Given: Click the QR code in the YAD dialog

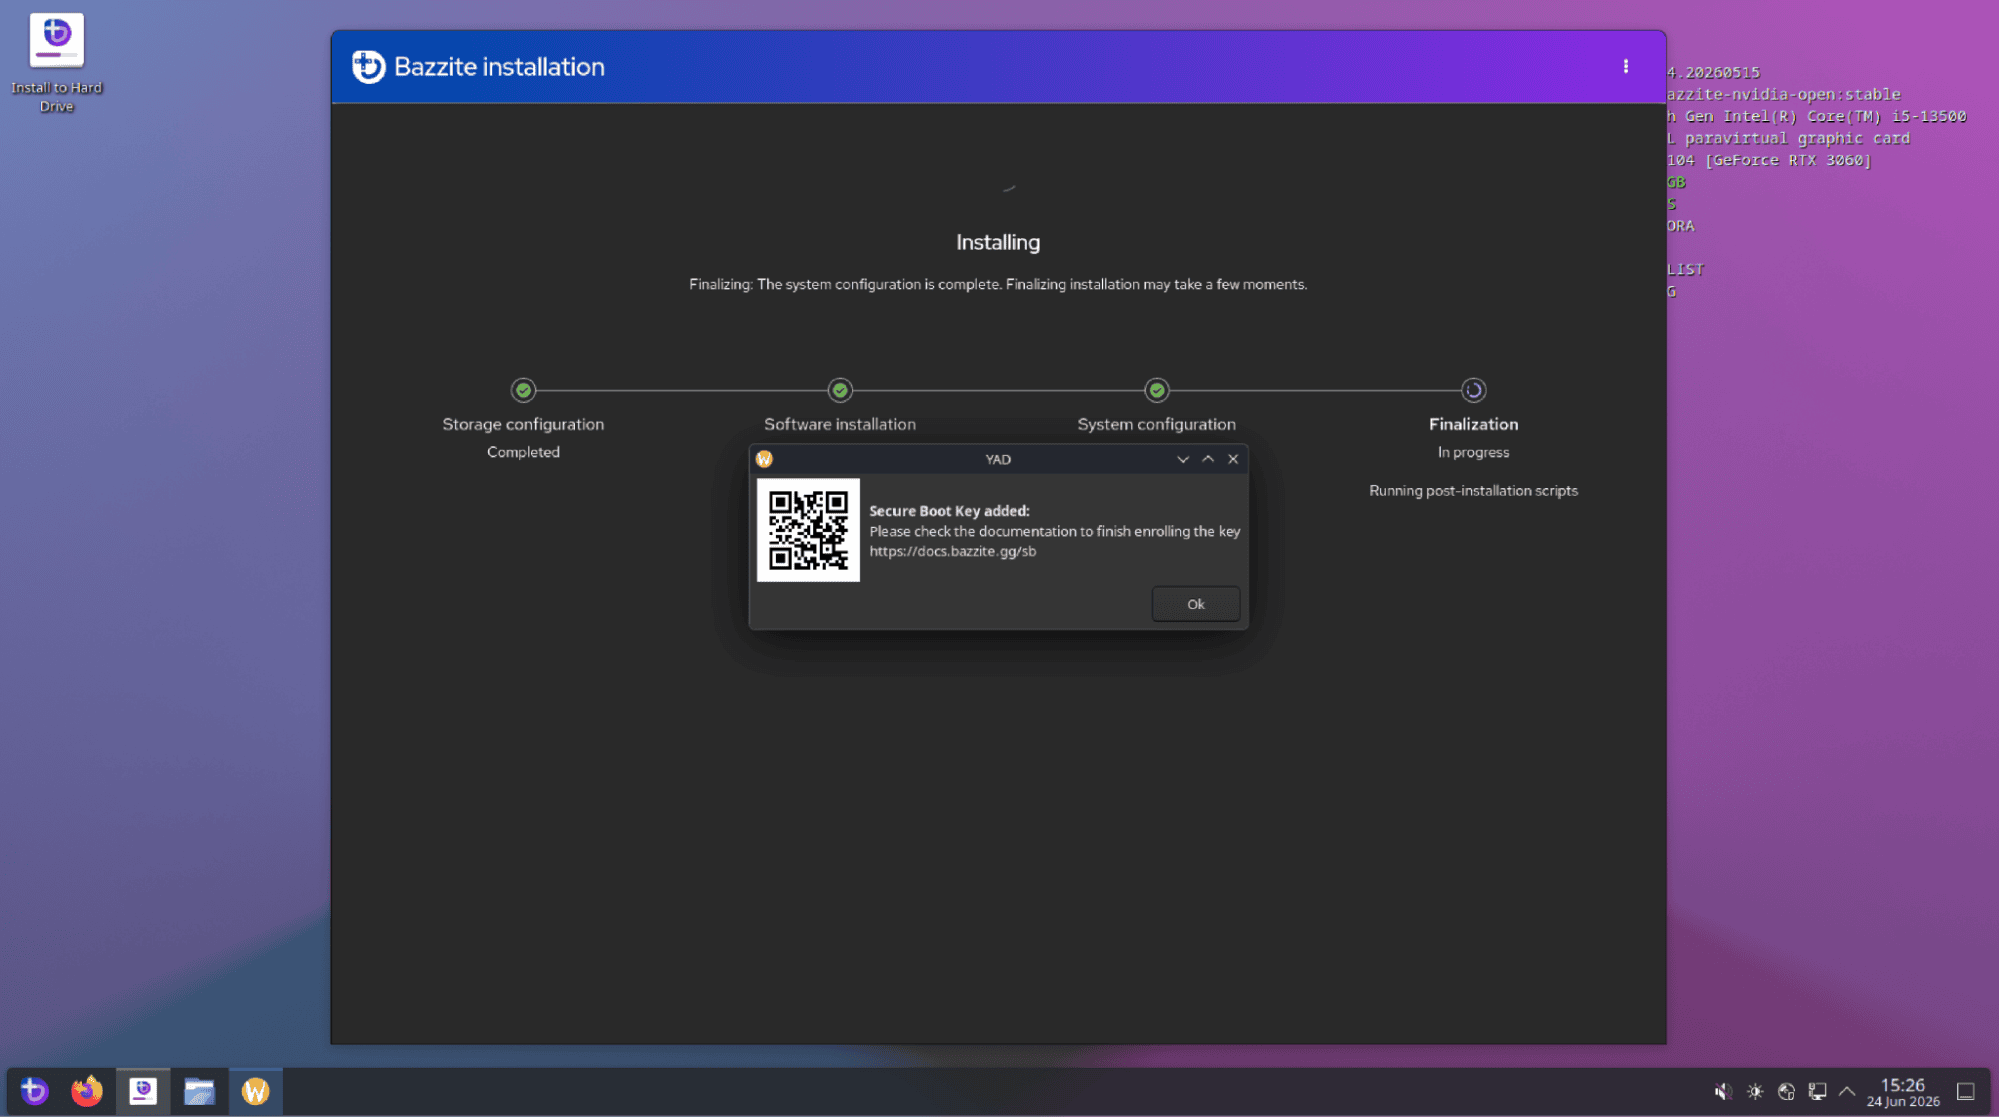Looking at the screenshot, I should tap(808, 530).
